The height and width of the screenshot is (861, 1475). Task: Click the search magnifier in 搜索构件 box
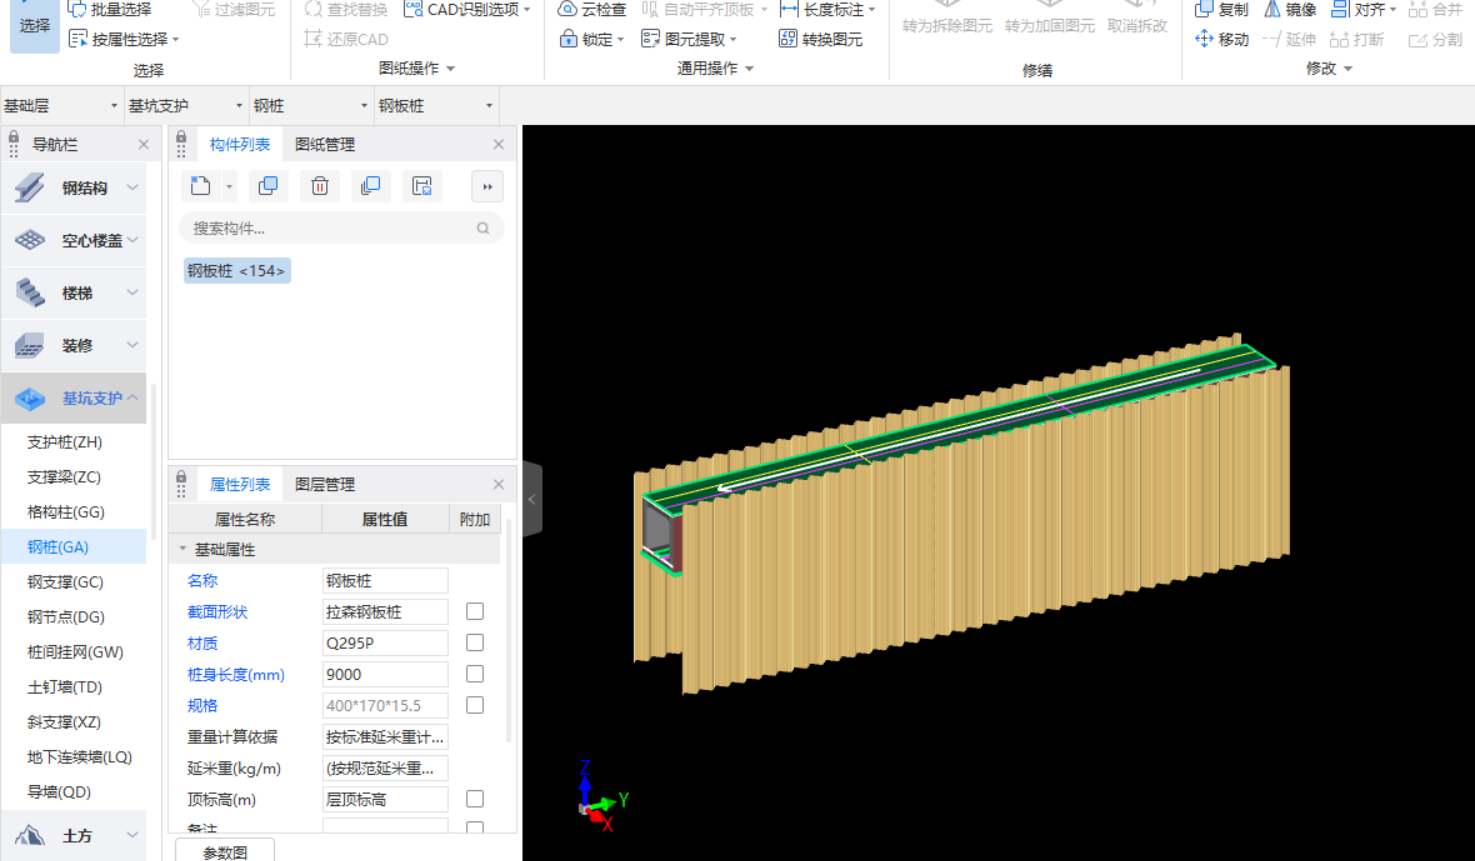tap(483, 228)
